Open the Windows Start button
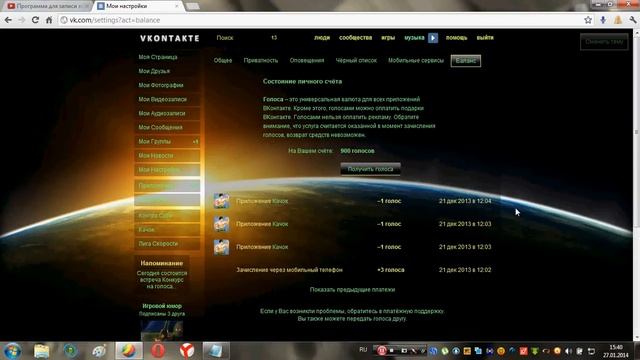The width and height of the screenshot is (640, 360). pyautogui.click(x=12, y=351)
